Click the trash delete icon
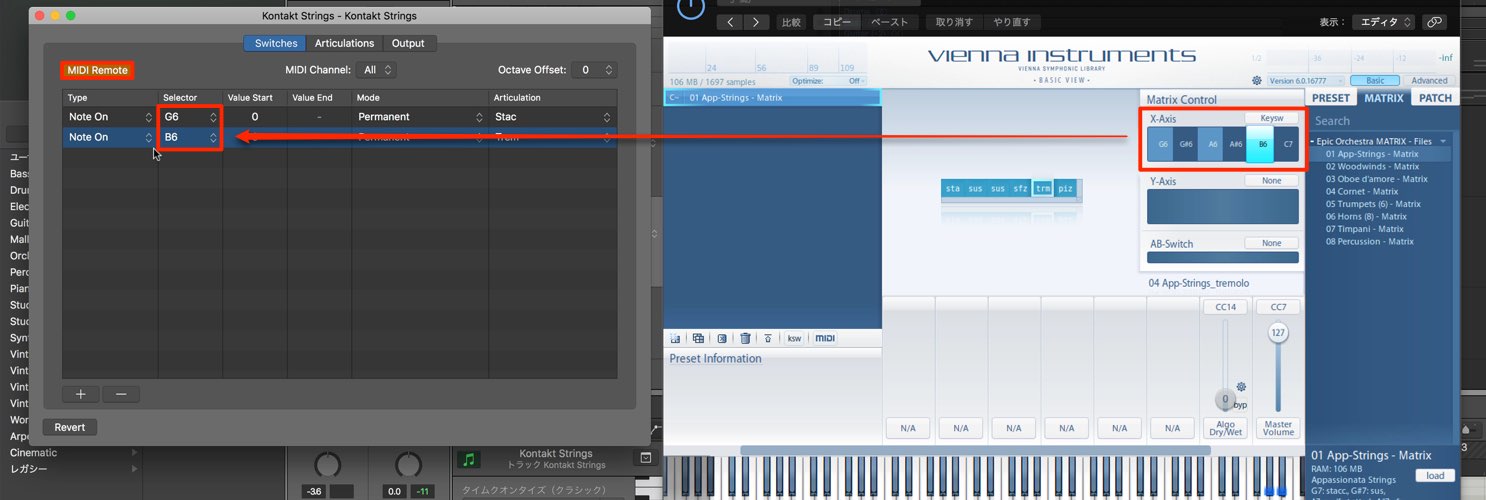Image resolution: width=1486 pixels, height=500 pixels. pyautogui.click(x=745, y=338)
